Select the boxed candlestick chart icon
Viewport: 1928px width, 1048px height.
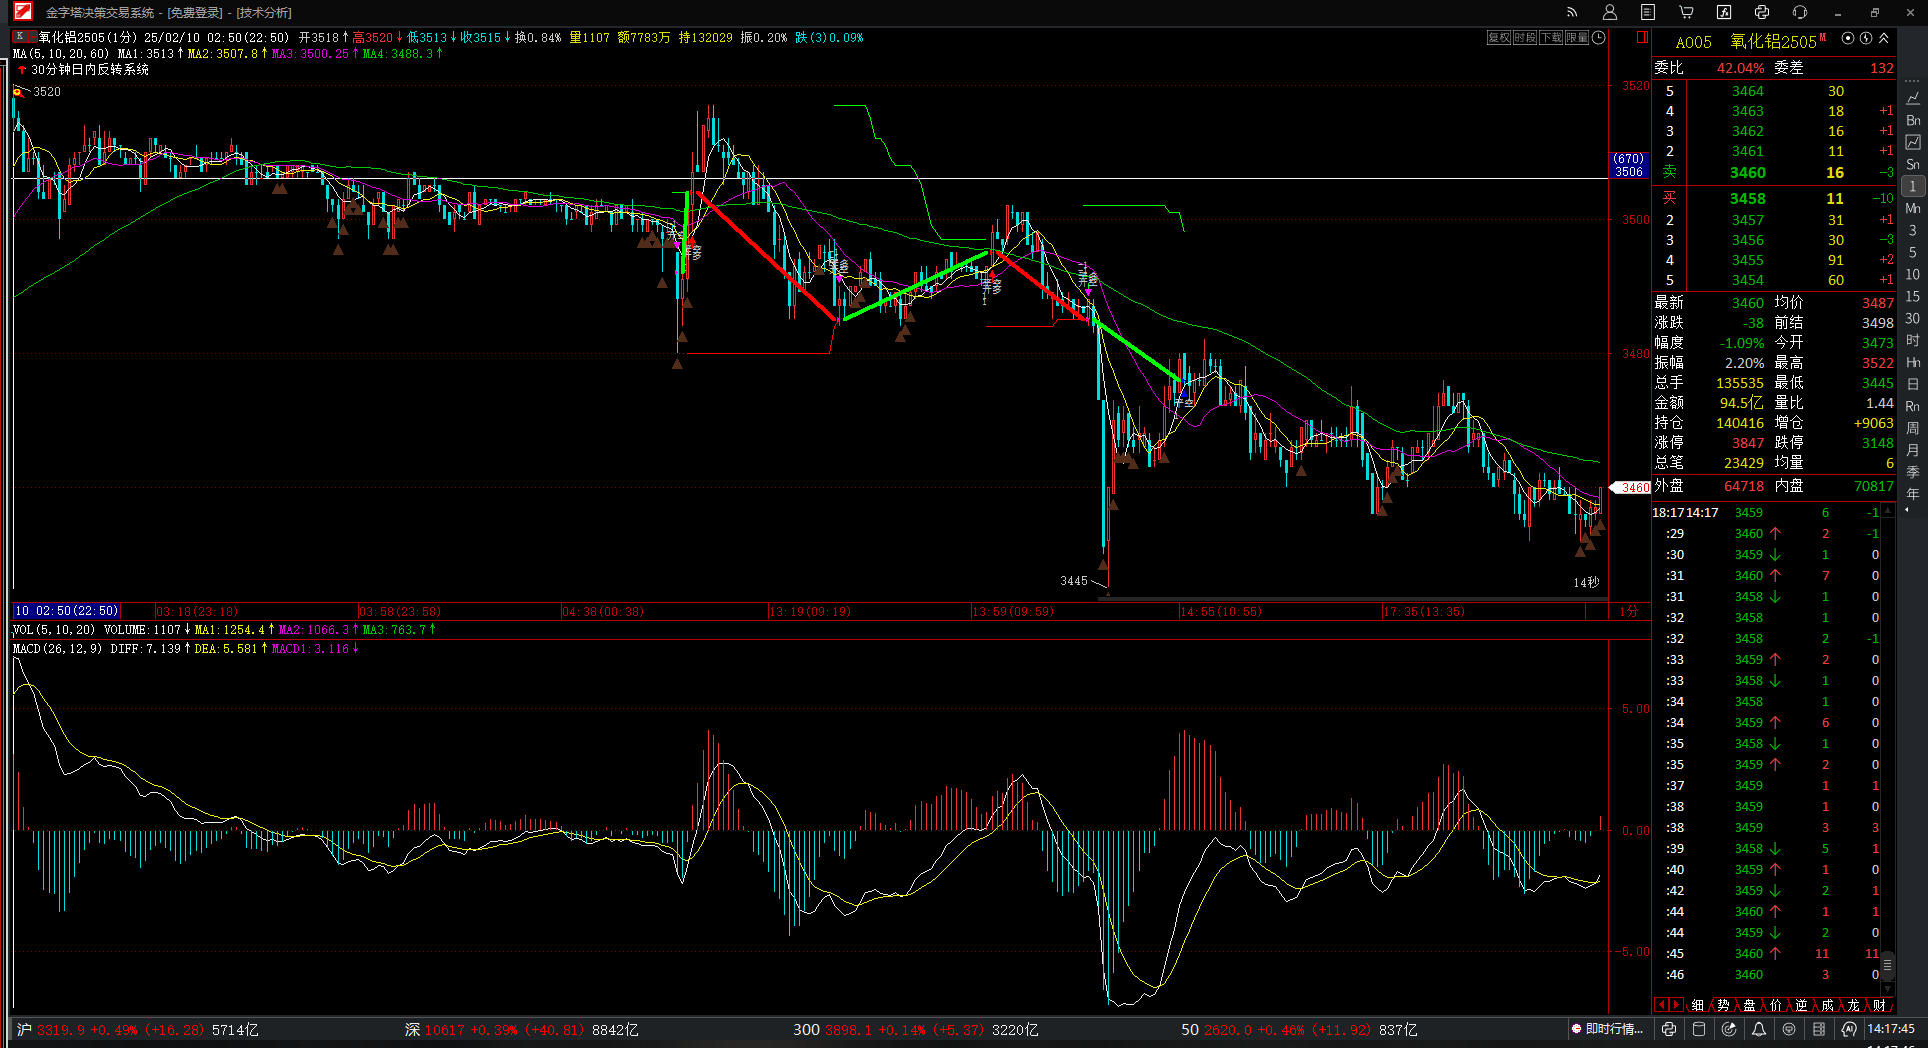pos(1913,142)
